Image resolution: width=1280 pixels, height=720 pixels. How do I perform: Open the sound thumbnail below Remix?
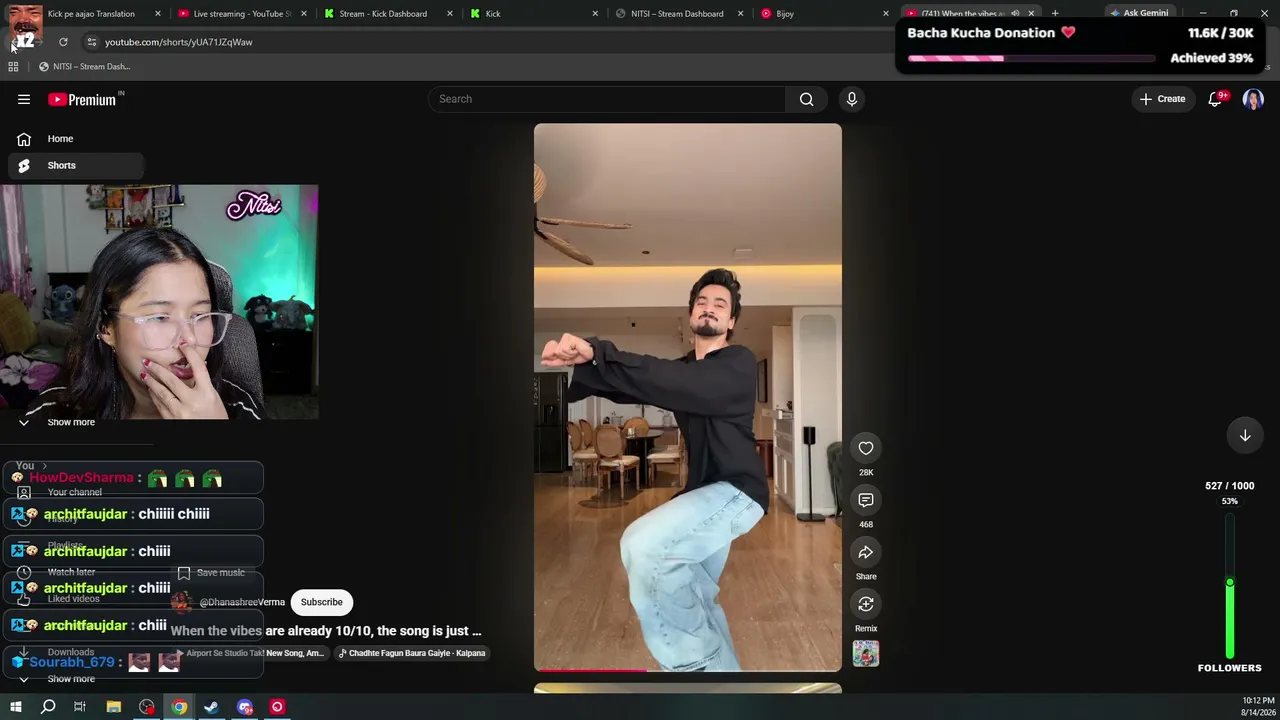point(866,654)
